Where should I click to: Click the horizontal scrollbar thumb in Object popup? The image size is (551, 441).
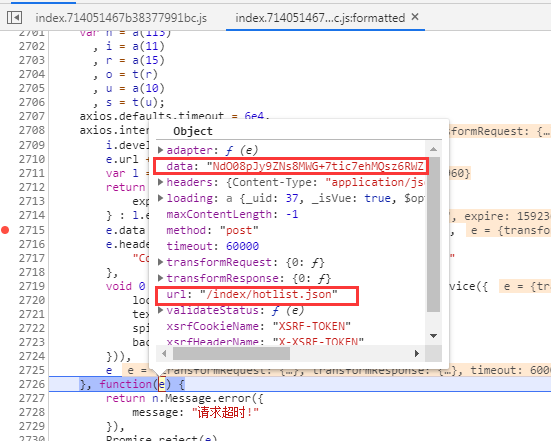231,353
